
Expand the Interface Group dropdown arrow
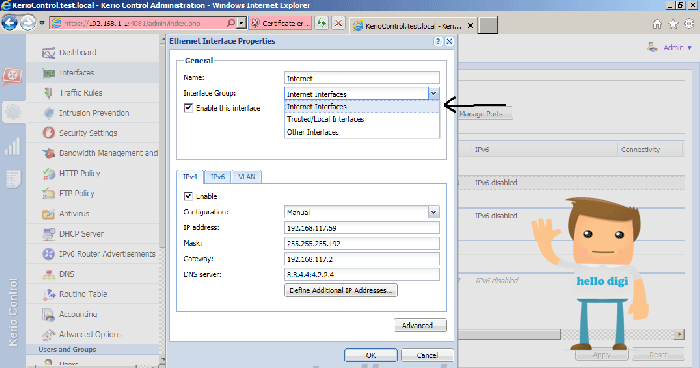pos(433,93)
